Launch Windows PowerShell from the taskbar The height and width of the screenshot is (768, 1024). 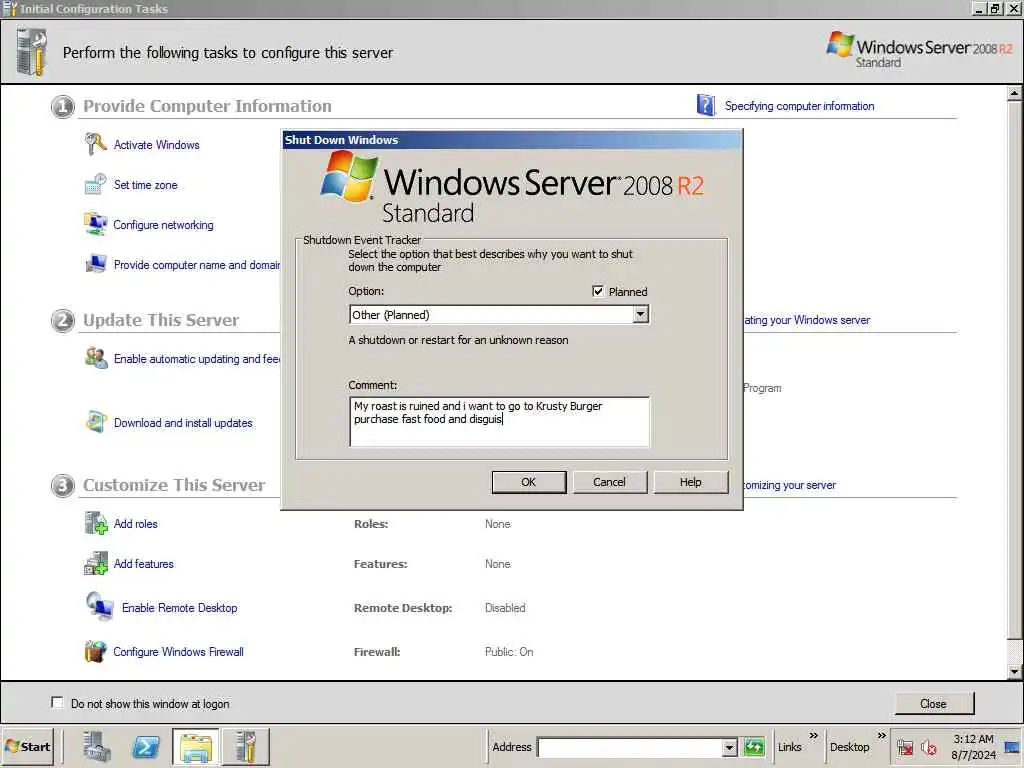pyautogui.click(x=146, y=746)
